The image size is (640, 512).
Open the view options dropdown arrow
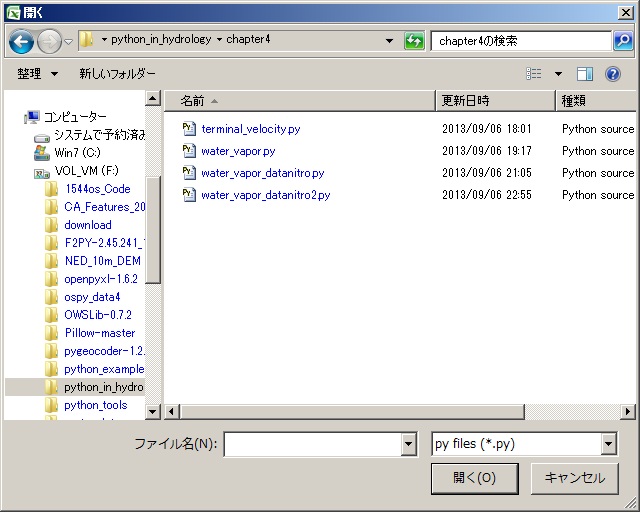pos(558,74)
